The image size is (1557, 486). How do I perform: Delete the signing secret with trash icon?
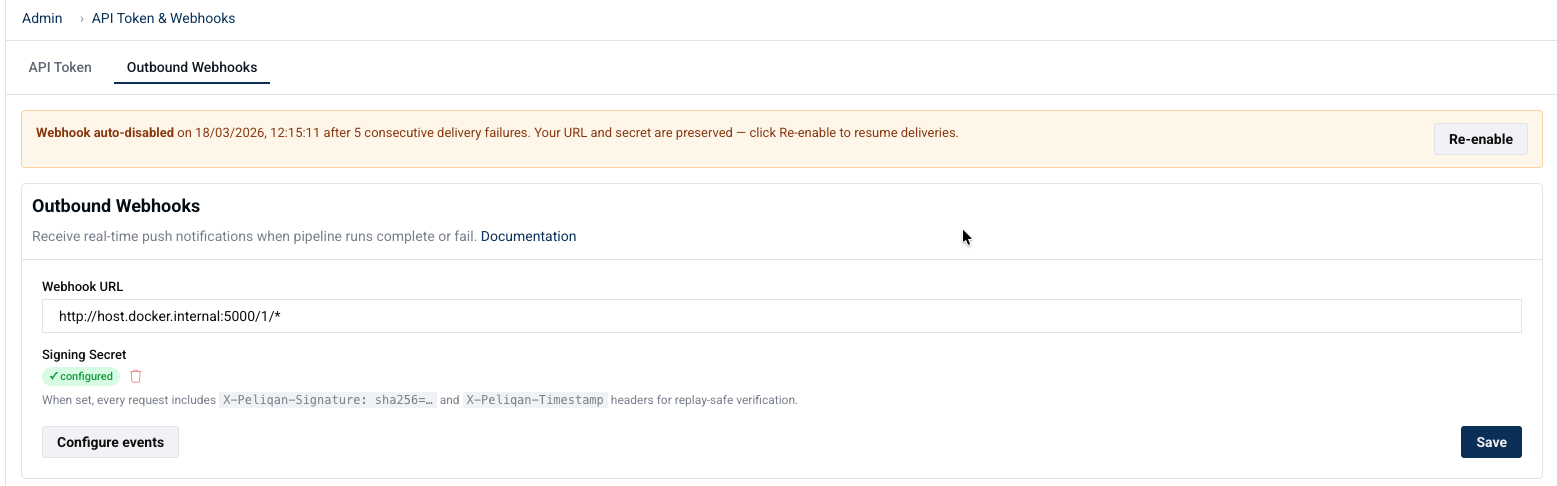(x=136, y=377)
